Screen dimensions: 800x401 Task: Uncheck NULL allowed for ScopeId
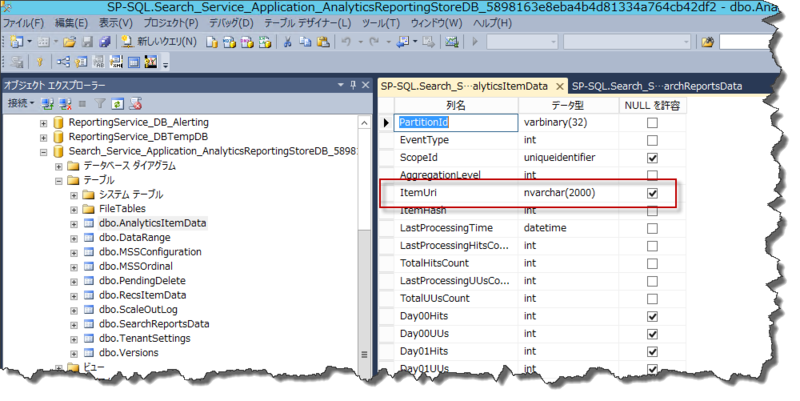(652, 158)
